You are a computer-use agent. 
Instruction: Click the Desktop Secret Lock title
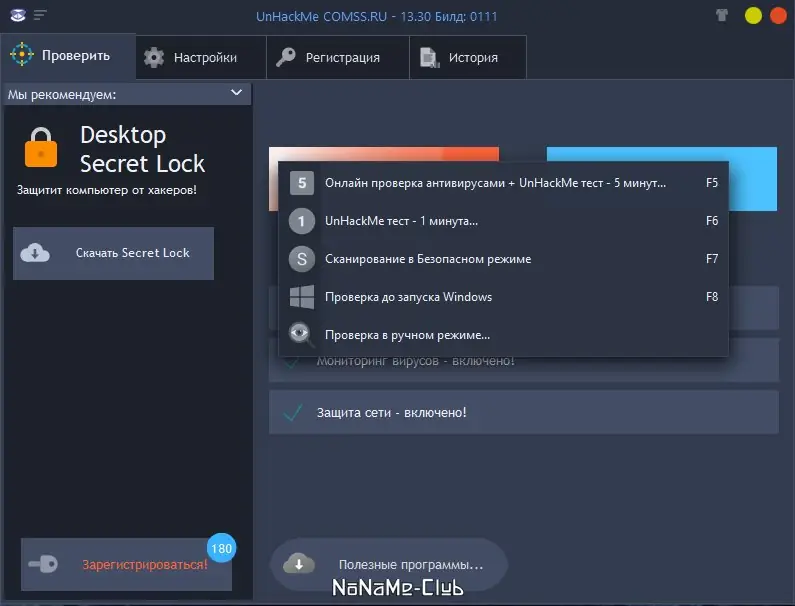(x=142, y=149)
